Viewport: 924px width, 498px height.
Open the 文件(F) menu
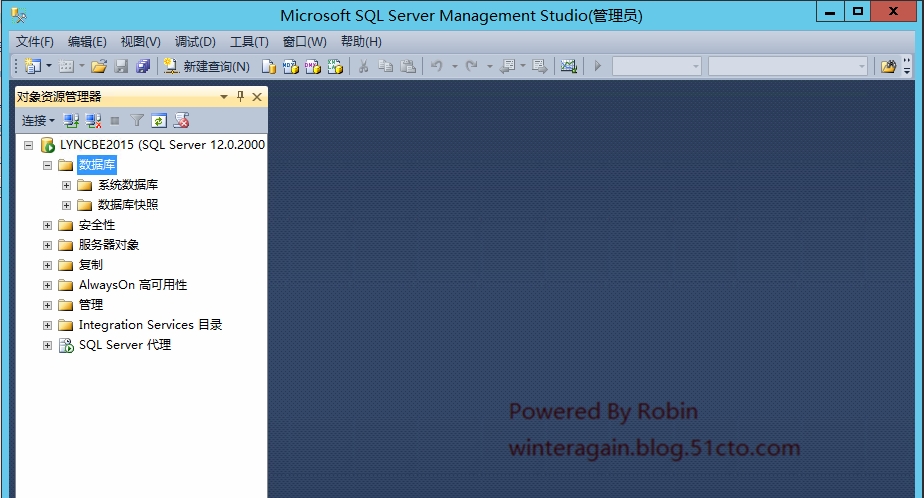coord(34,42)
